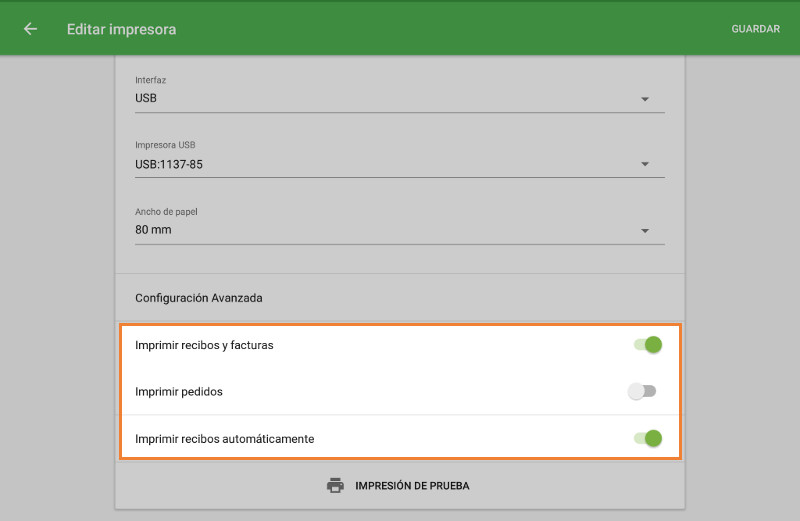
Task: Click the printer icon for test print
Action: 335,486
